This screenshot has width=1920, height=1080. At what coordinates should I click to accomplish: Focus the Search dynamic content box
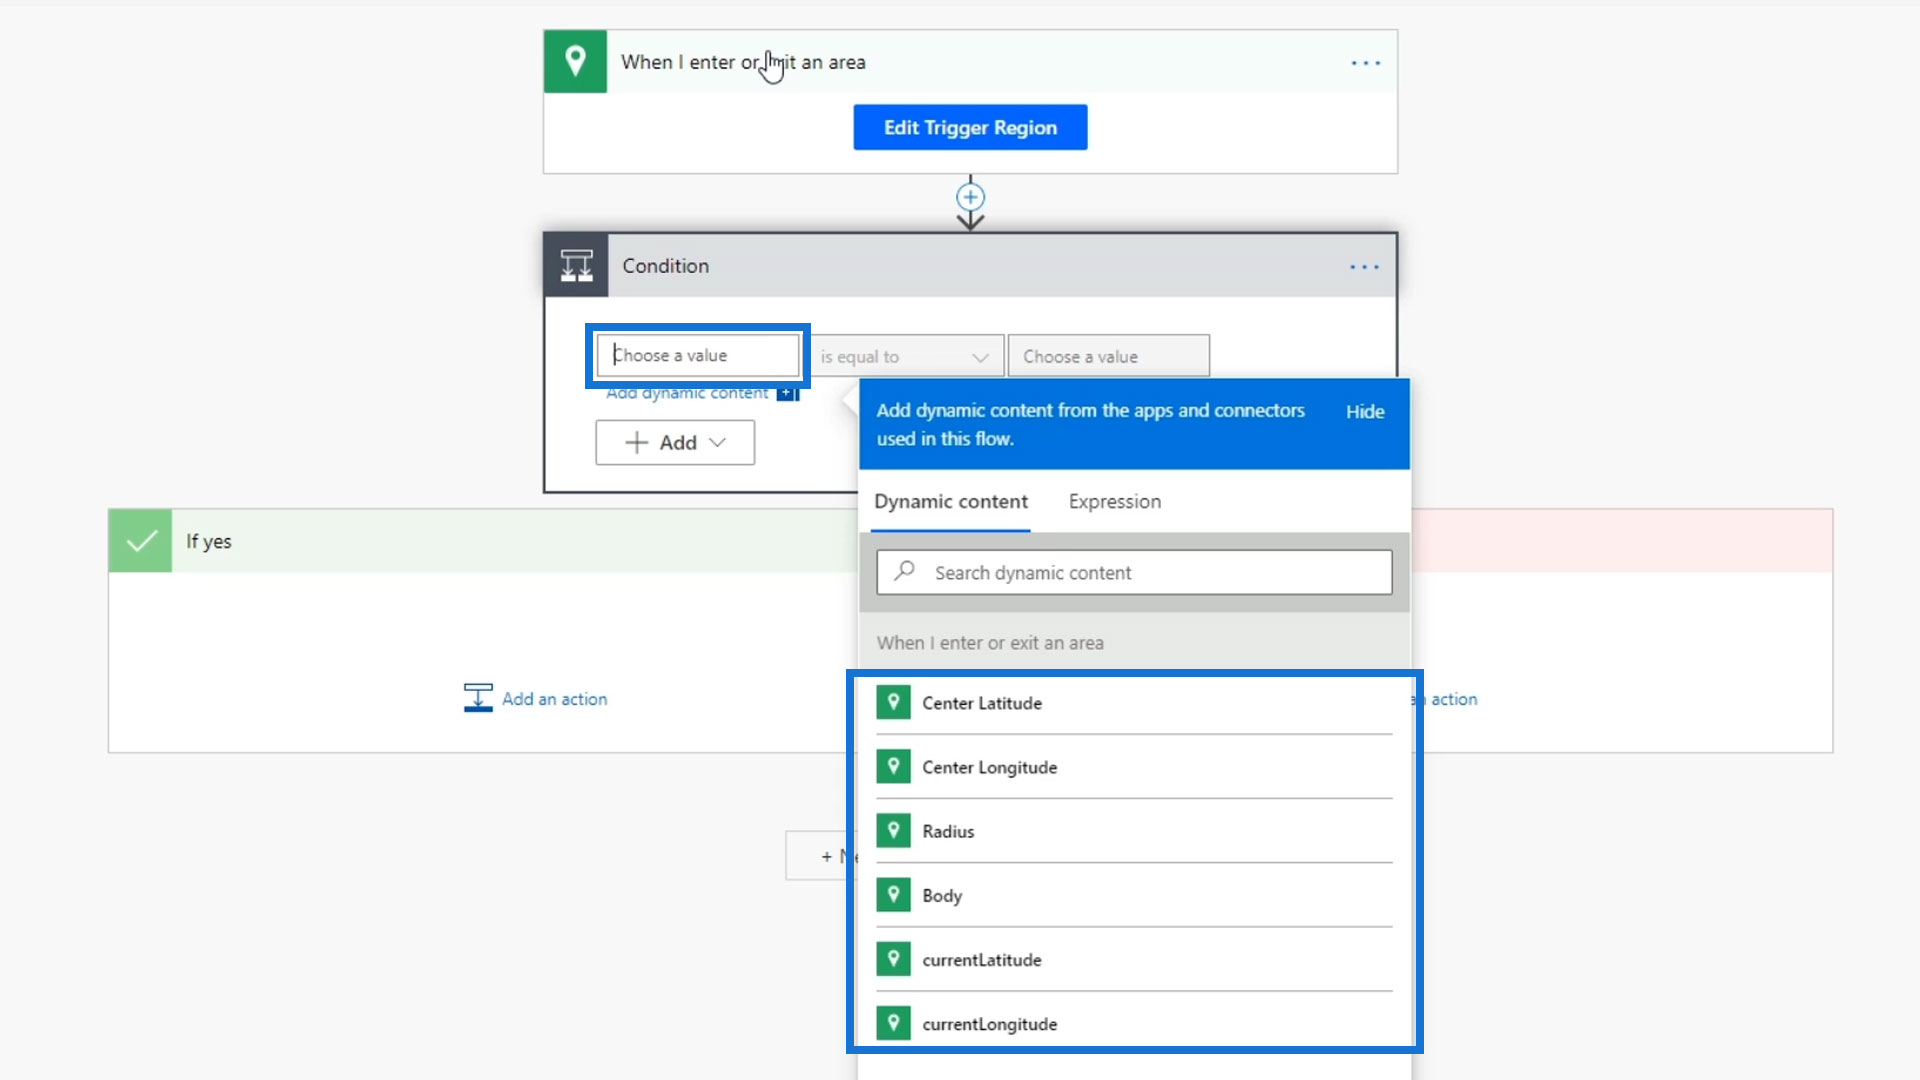point(1134,572)
